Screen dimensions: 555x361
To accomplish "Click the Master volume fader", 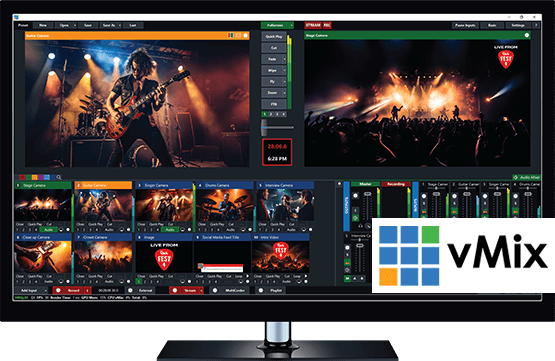I will [367, 194].
